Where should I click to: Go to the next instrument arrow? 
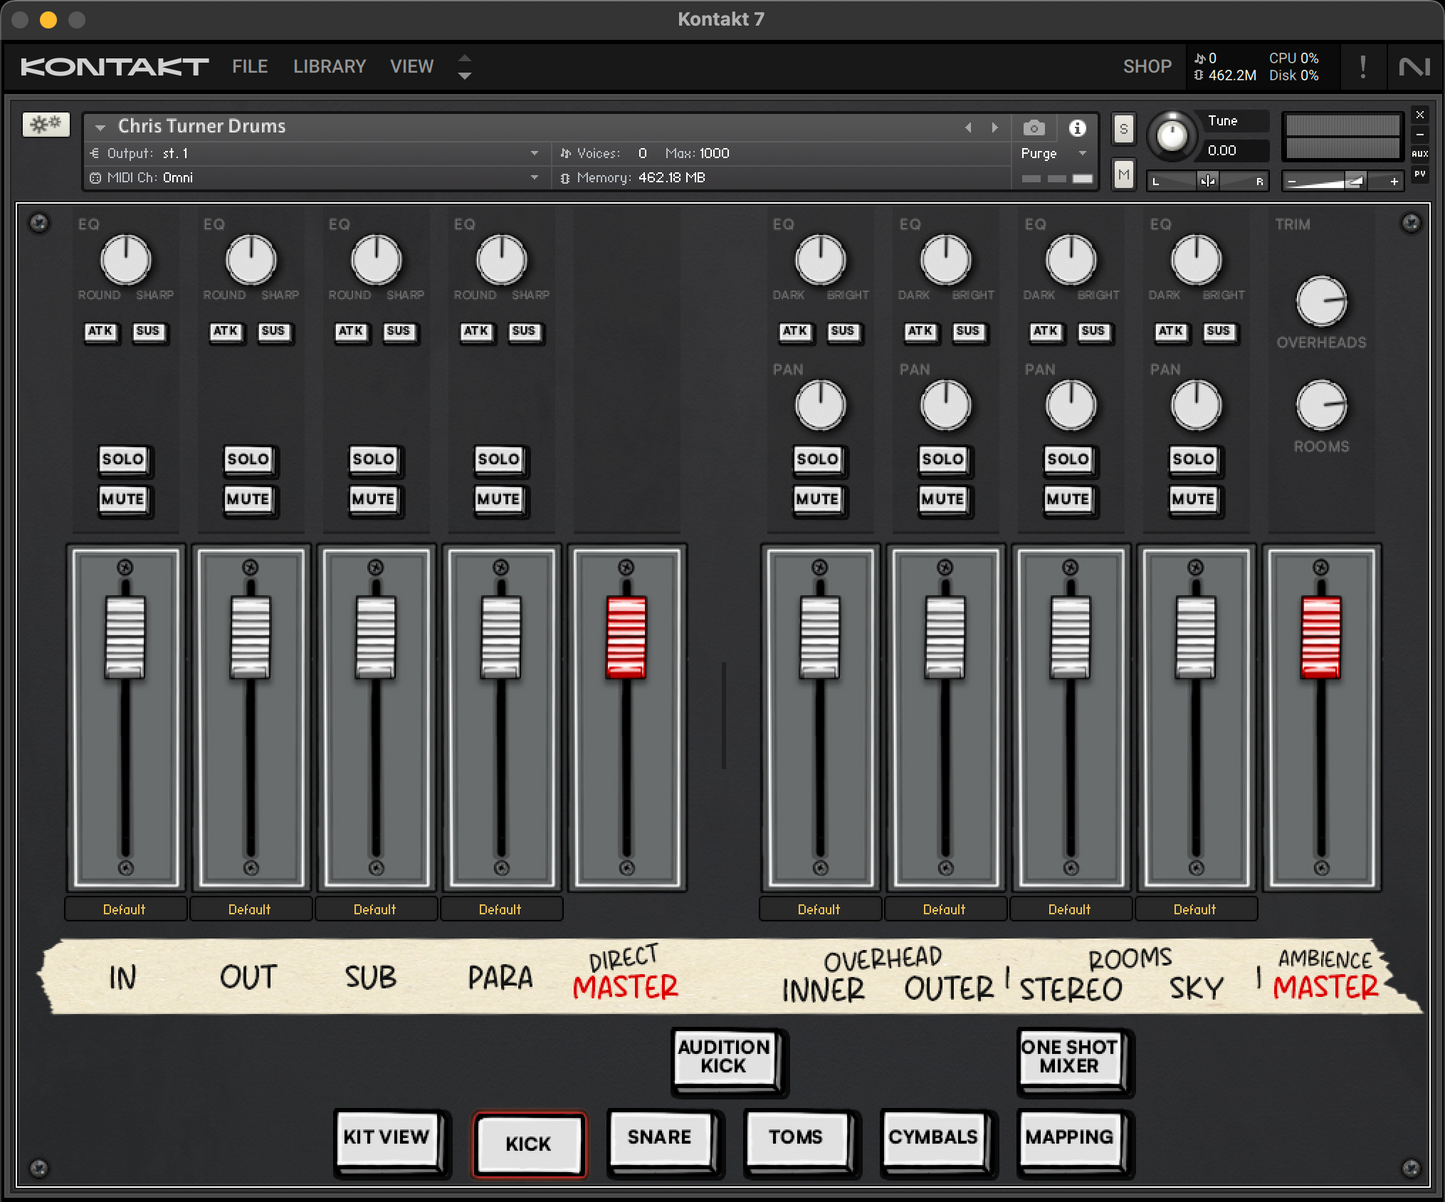coord(994,127)
